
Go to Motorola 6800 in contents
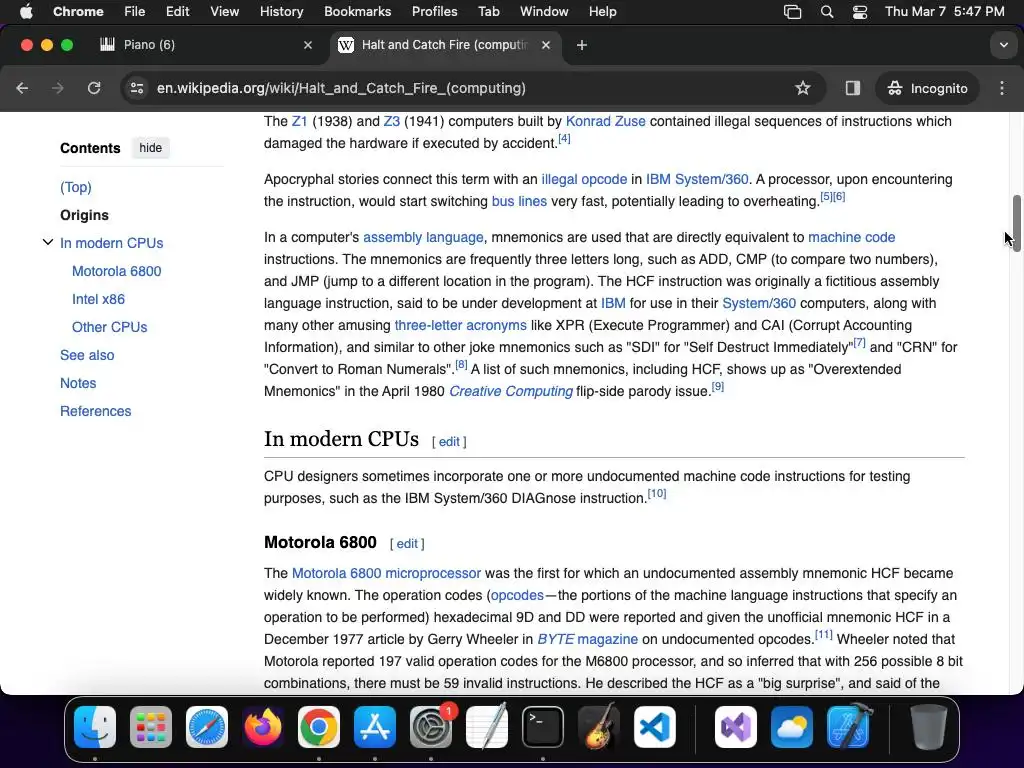[x=116, y=271]
